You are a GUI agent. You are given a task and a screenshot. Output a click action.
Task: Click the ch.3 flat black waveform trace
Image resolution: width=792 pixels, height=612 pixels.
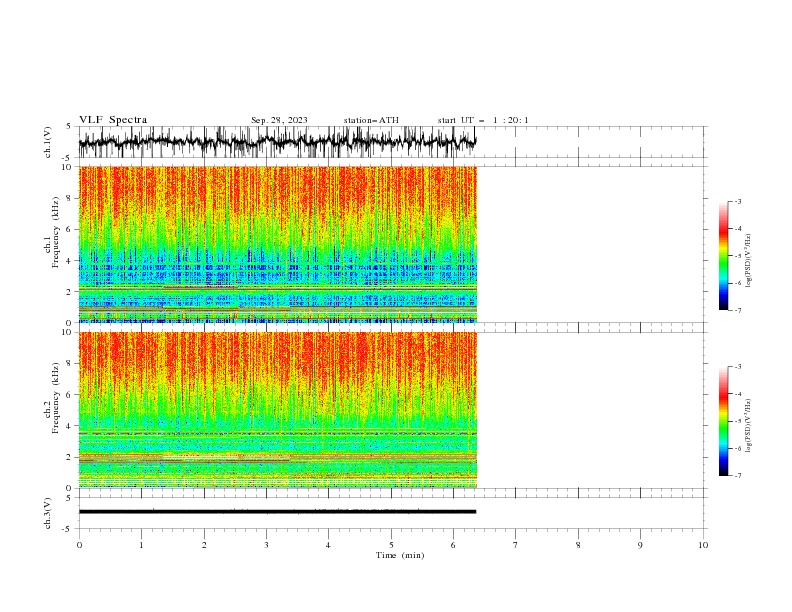[277, 512]
